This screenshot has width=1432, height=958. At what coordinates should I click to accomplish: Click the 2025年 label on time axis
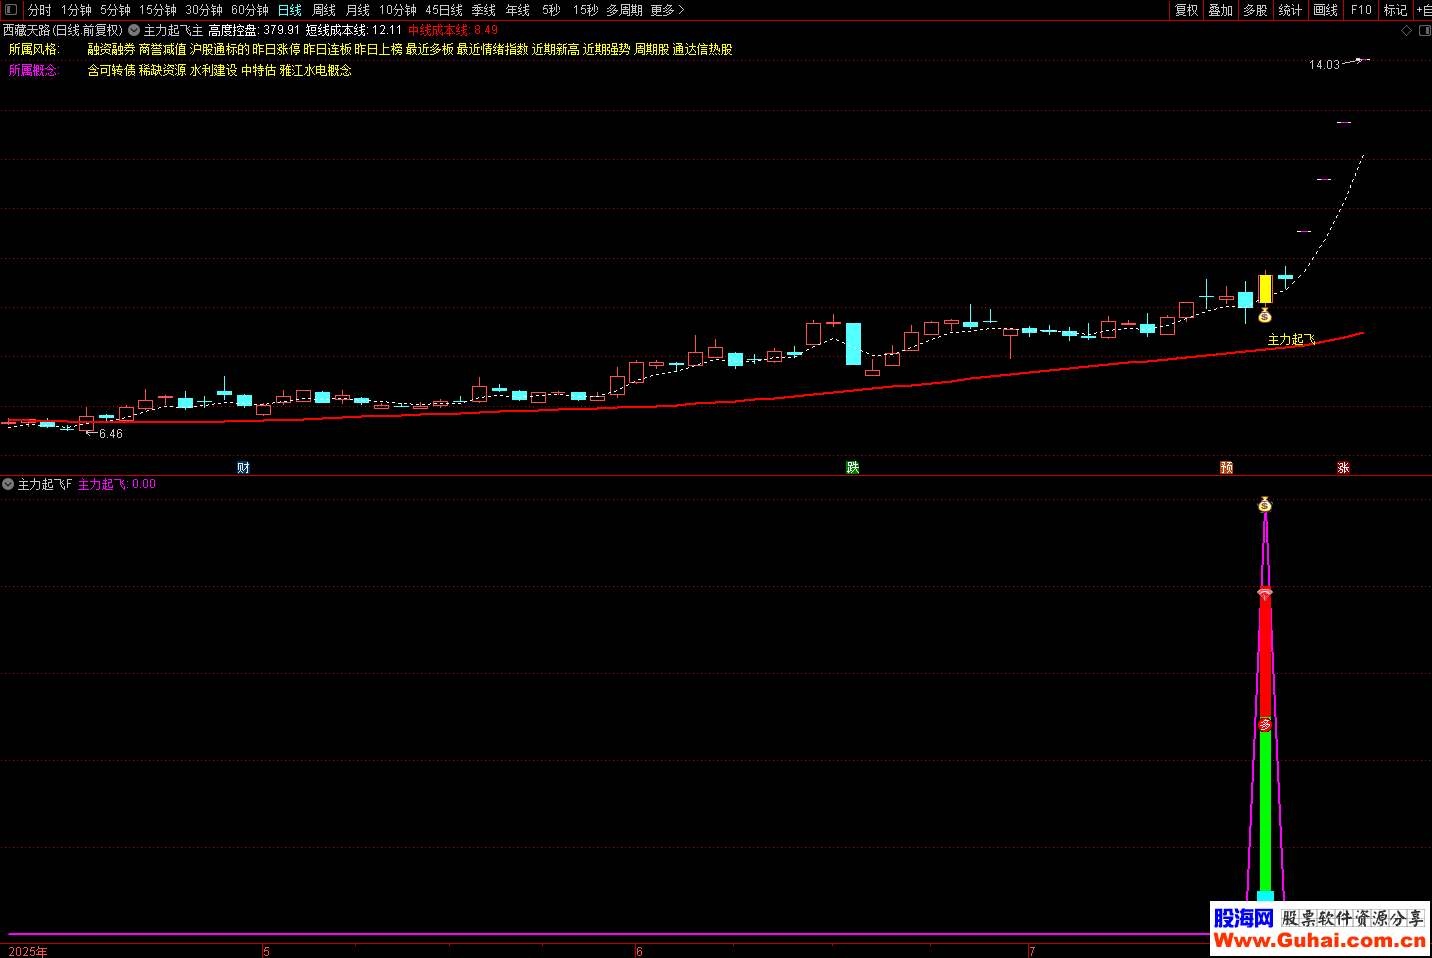[28, 951]
